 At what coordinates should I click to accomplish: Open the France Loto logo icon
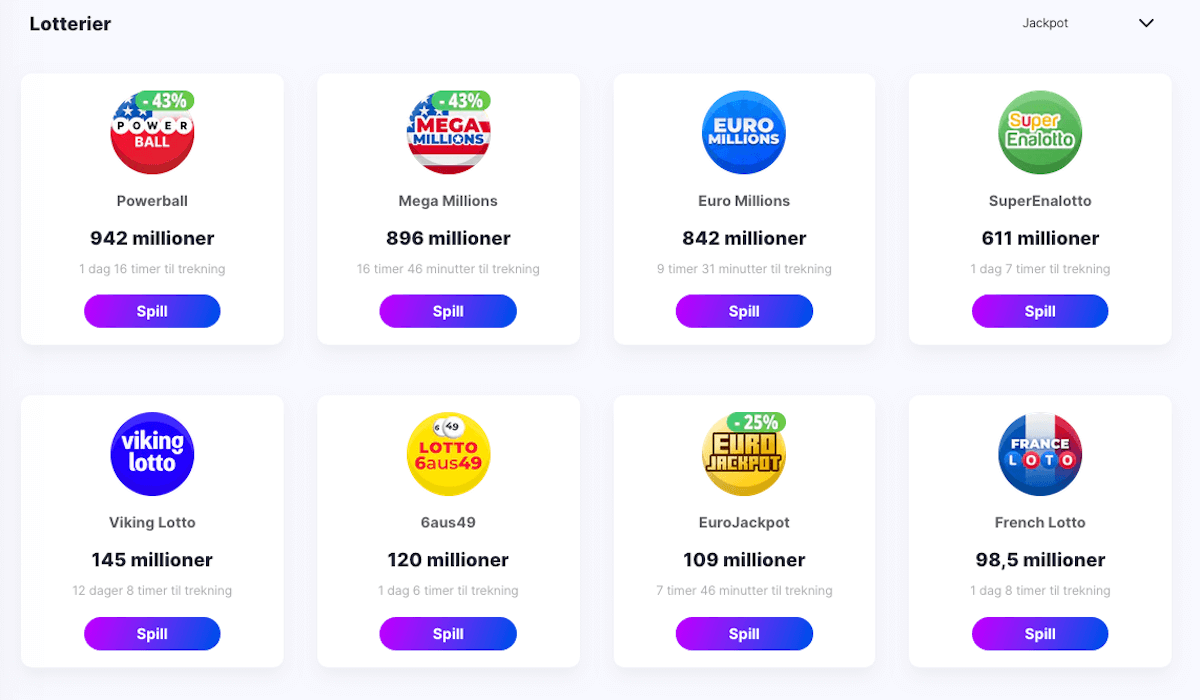(1040, 454)
